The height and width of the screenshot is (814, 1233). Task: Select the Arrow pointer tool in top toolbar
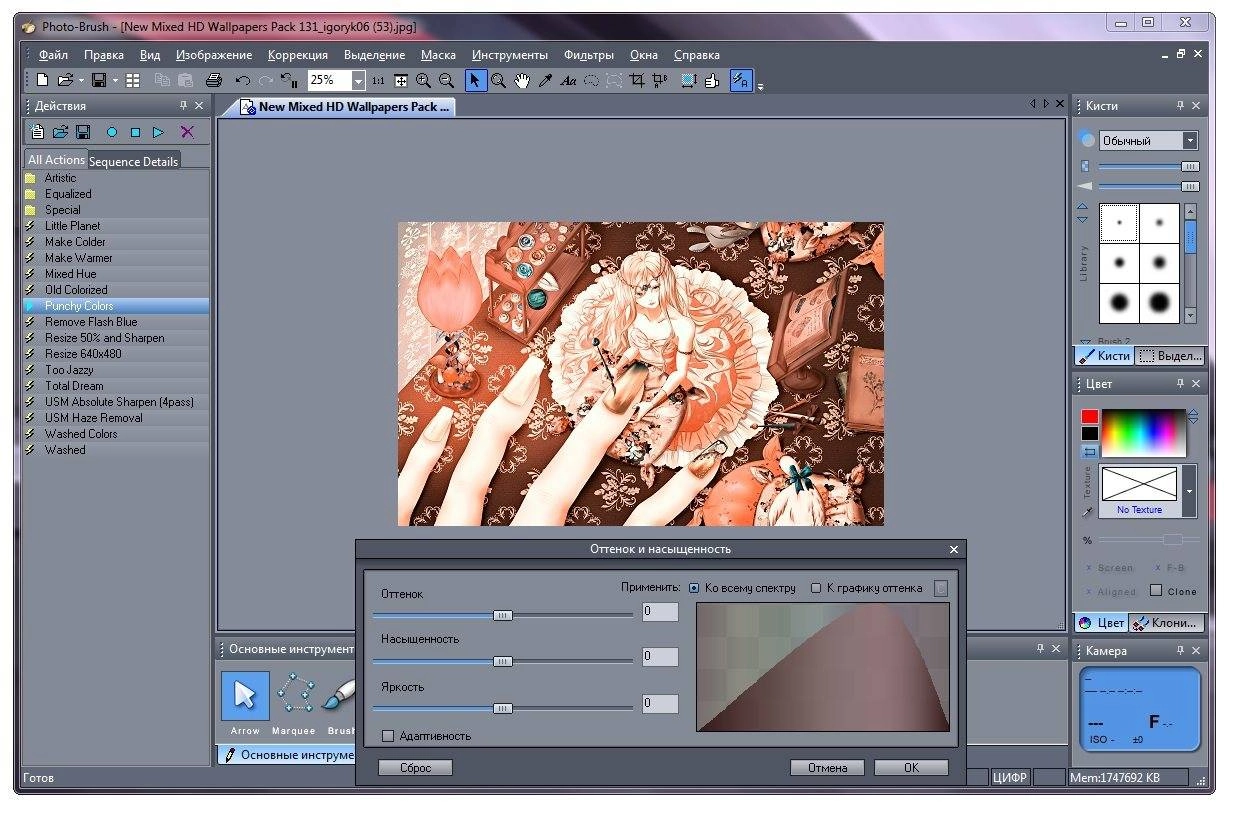(476, 81)
